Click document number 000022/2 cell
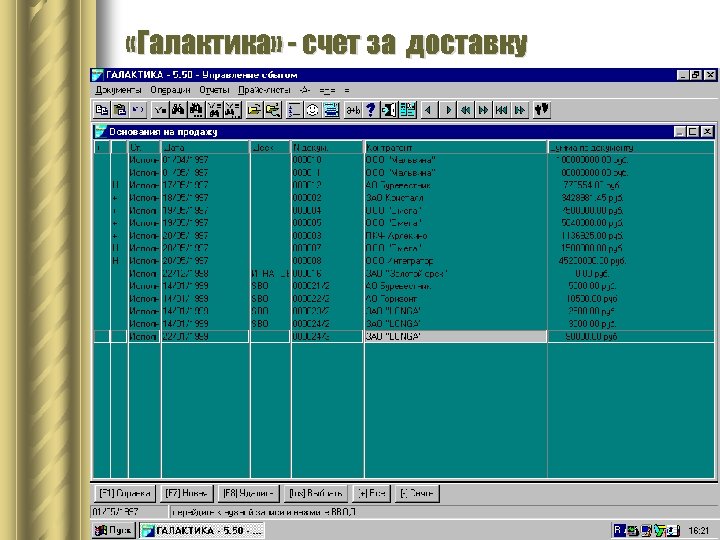Viewport: 720px width, 540px height. 327,298
